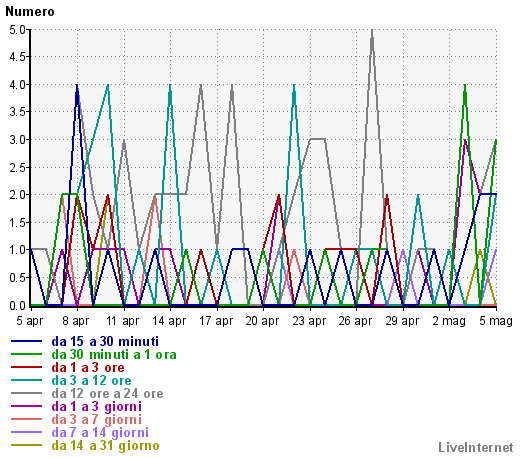Click the purple legend swatch for 1–3 giorni

pyautogui.click(x=26, y=406)
